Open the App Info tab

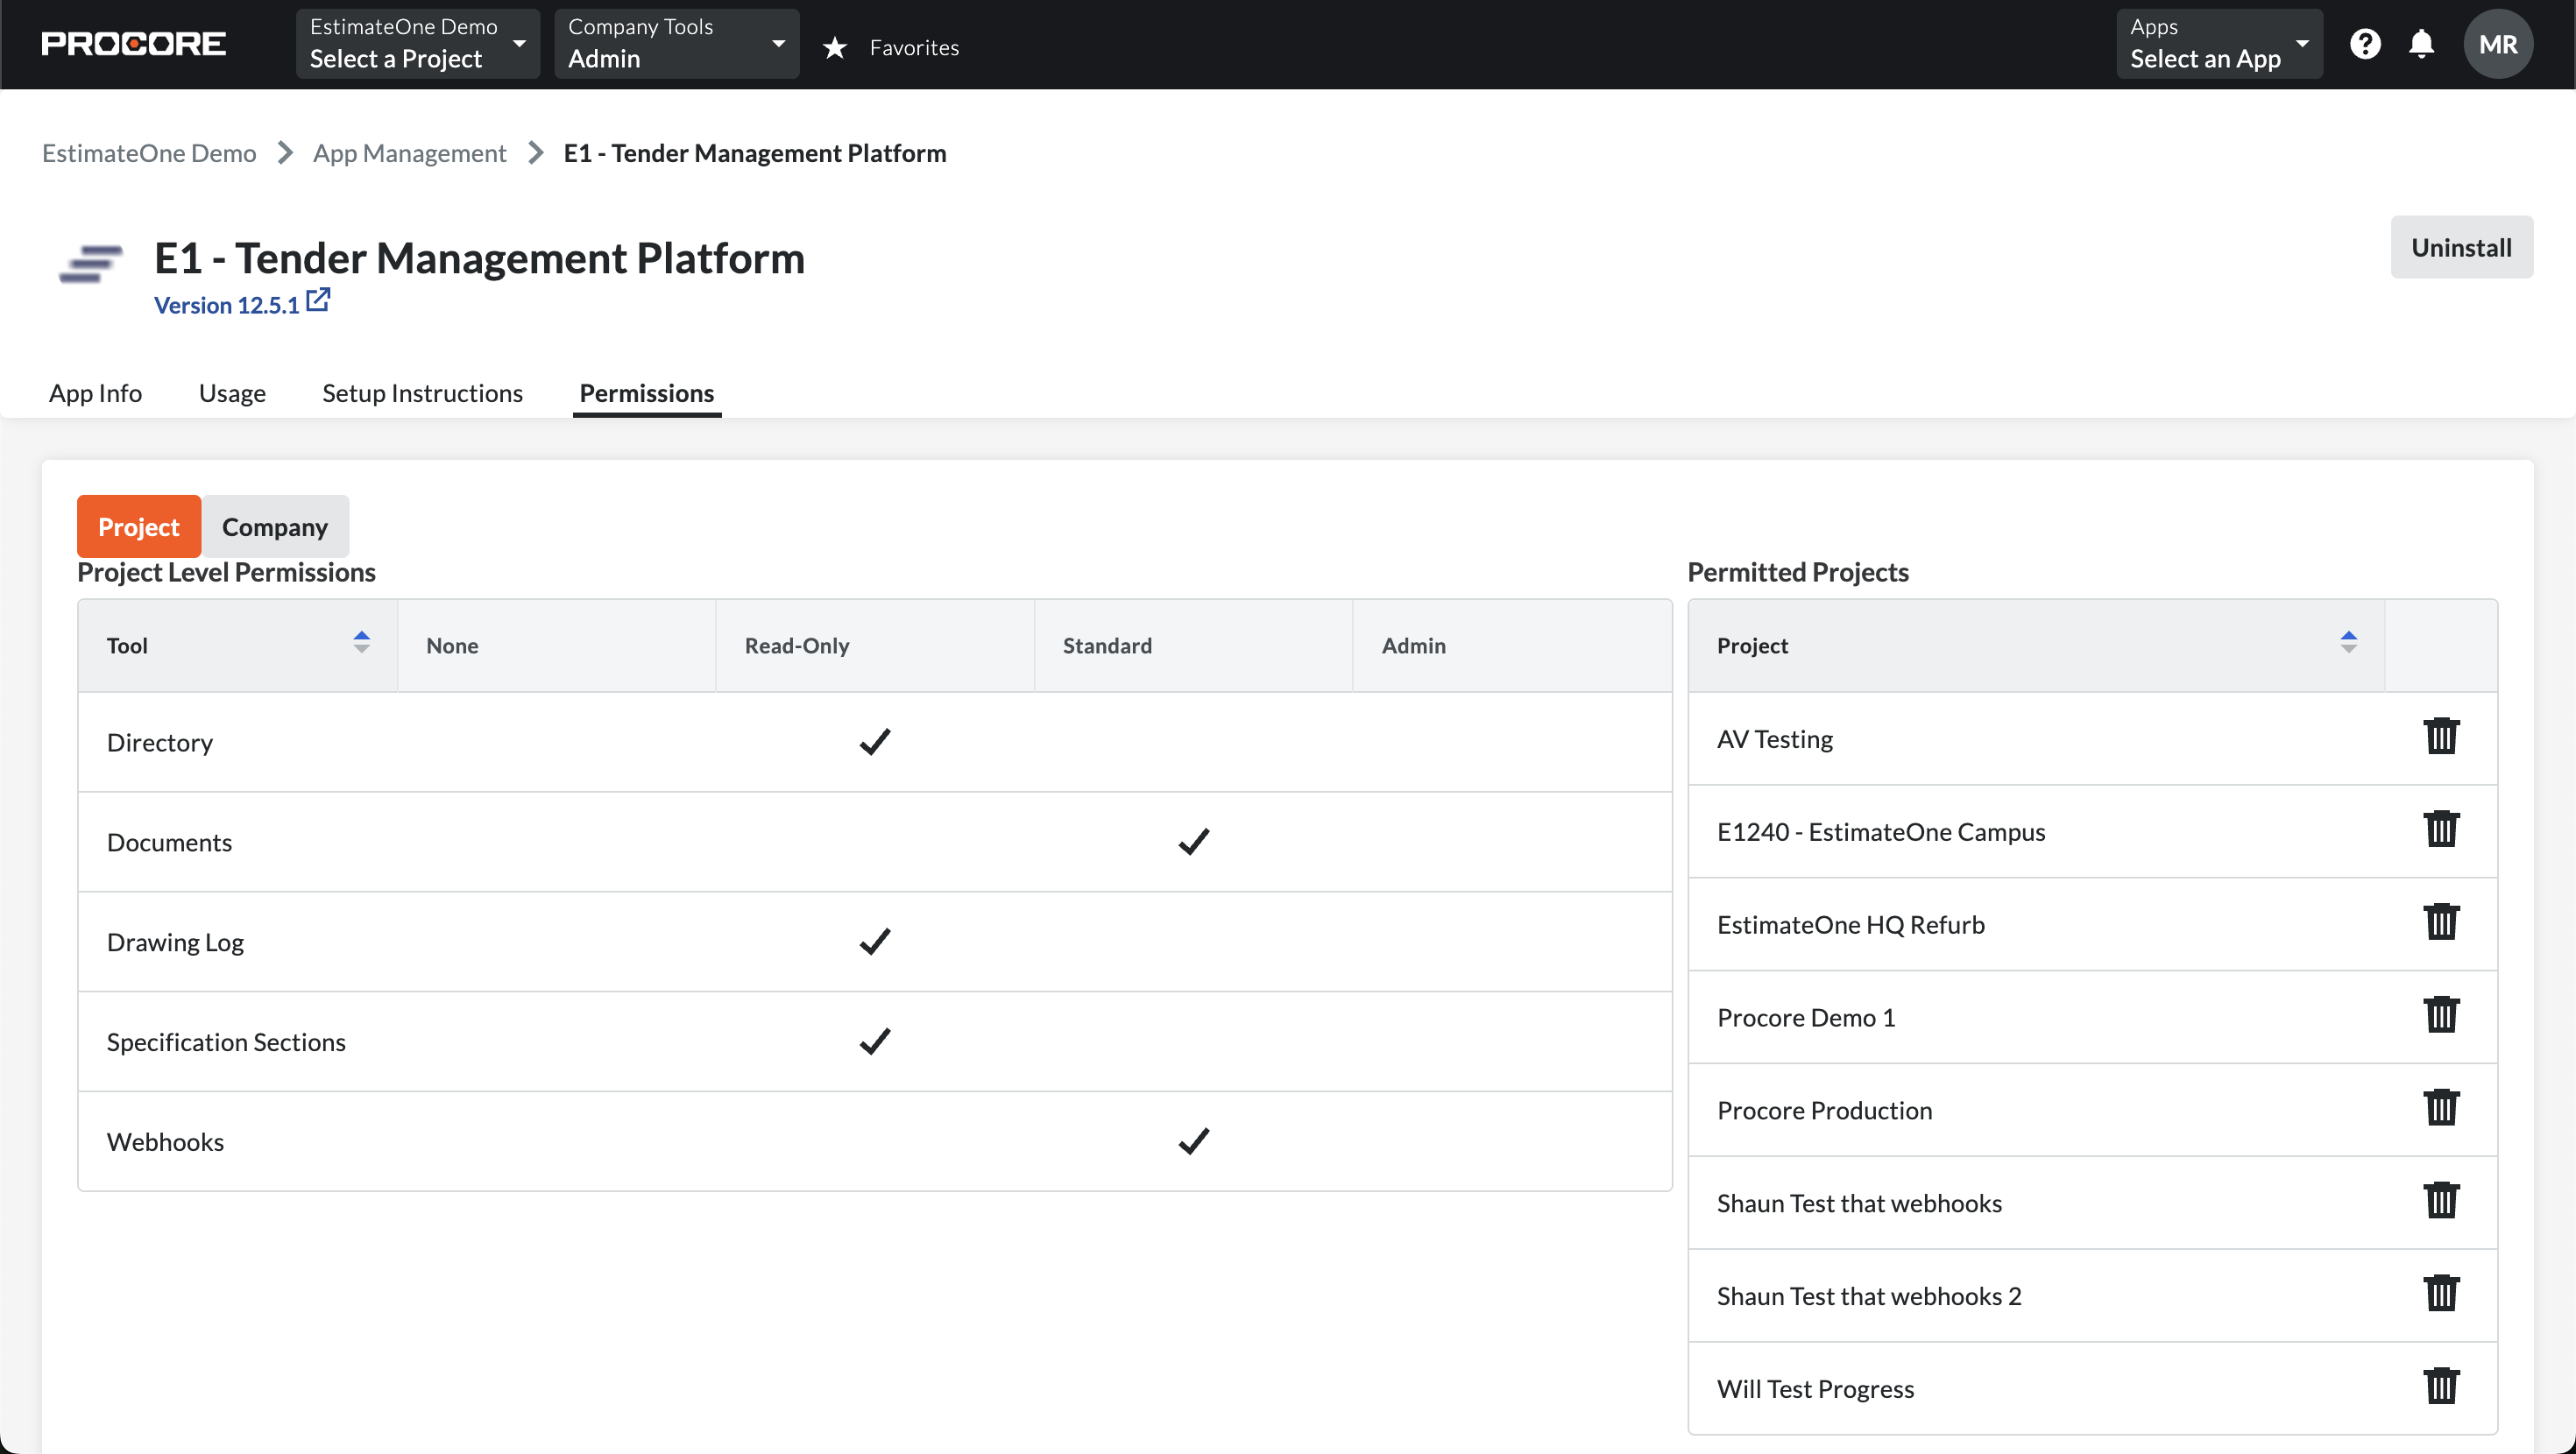[x=96, y=393]
